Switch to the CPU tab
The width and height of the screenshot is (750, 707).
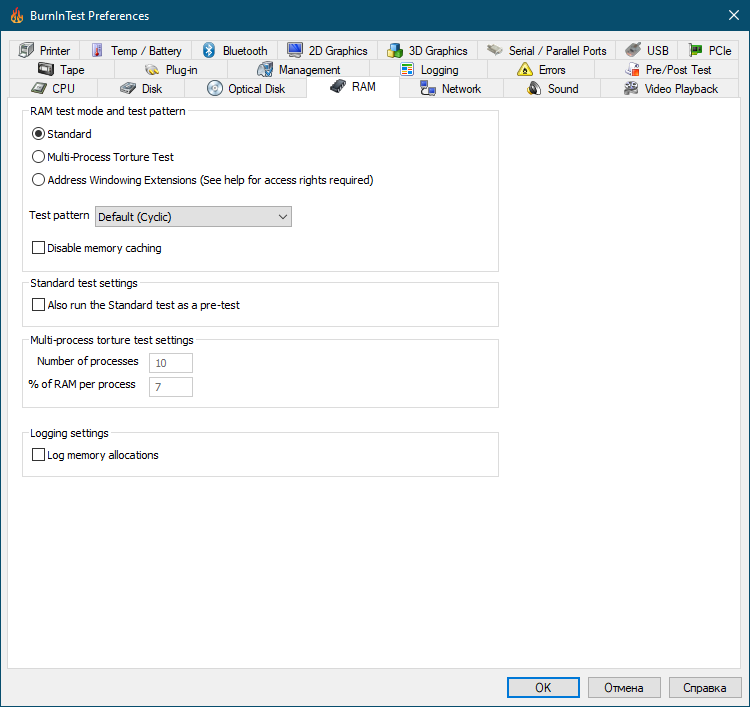tap(53, 89)
